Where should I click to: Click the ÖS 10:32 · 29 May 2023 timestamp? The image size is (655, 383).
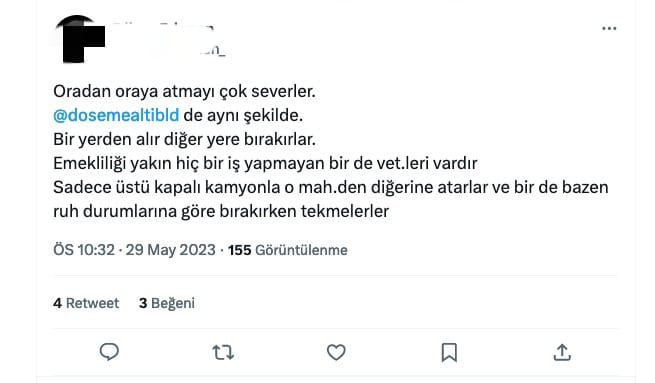pyautogui.click(x=134, y=250)
